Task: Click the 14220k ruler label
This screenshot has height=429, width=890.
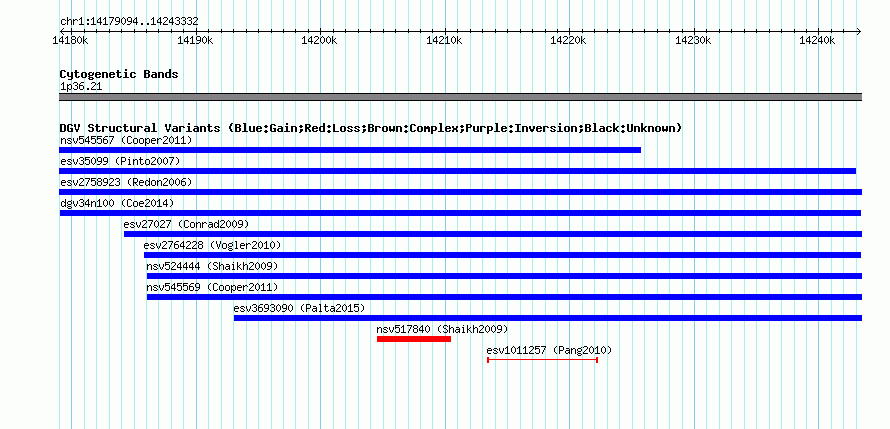Action: [x=568, y=40]
